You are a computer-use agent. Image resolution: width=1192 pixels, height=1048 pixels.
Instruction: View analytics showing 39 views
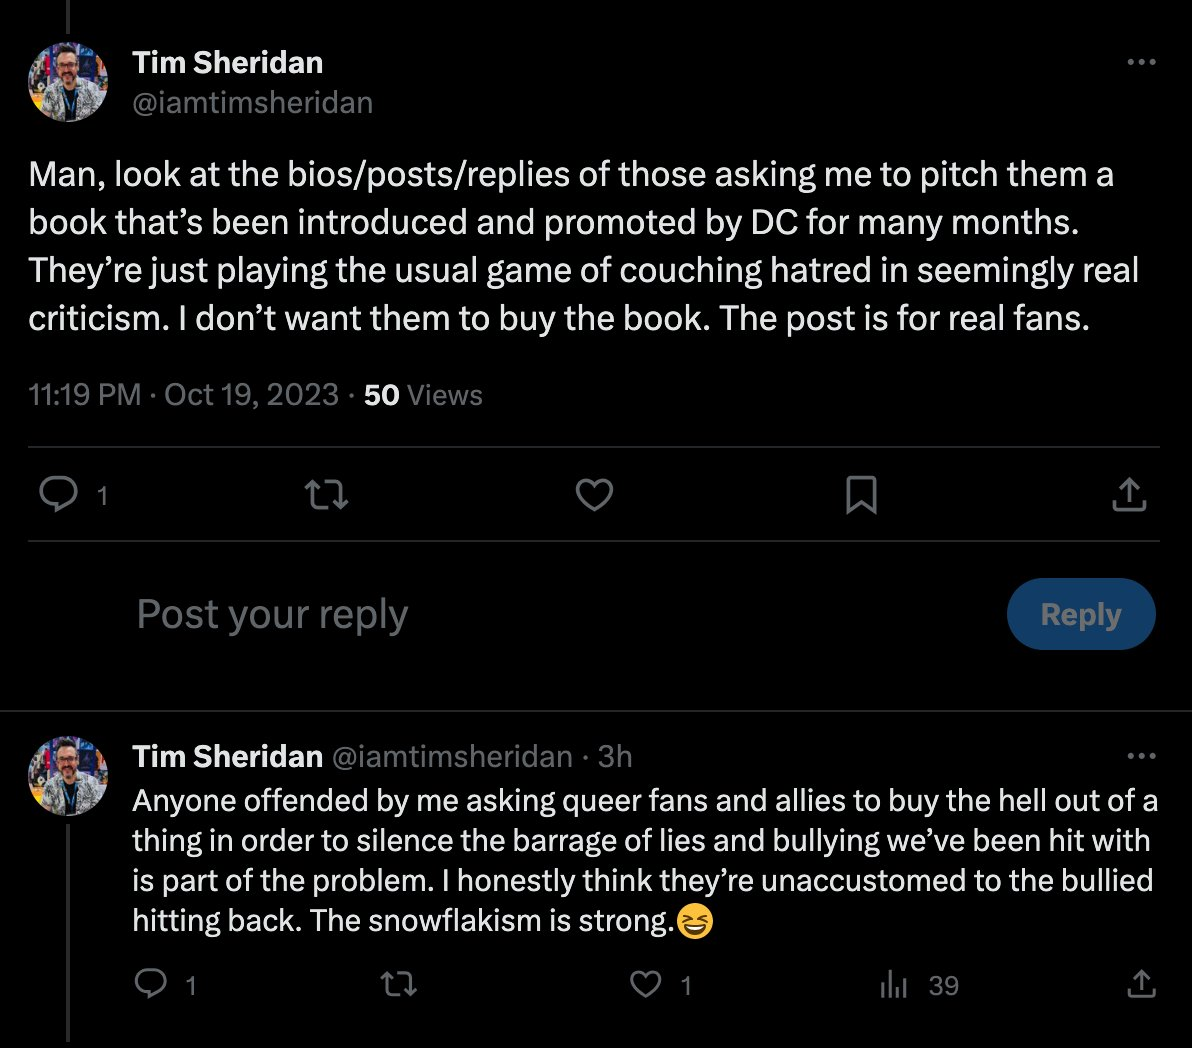pyautogui.click(x=919, y=986)
